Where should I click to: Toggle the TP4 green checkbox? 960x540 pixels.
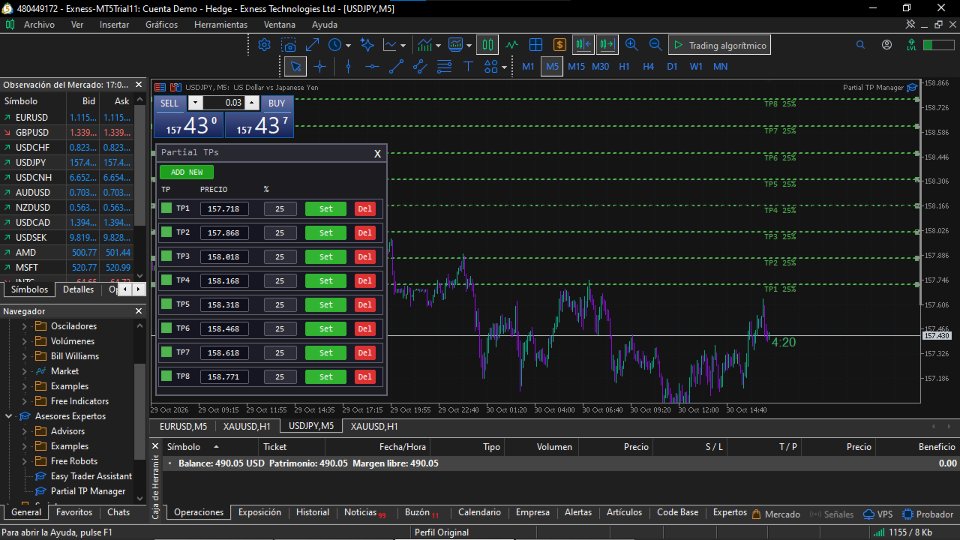tap(167, 280)
